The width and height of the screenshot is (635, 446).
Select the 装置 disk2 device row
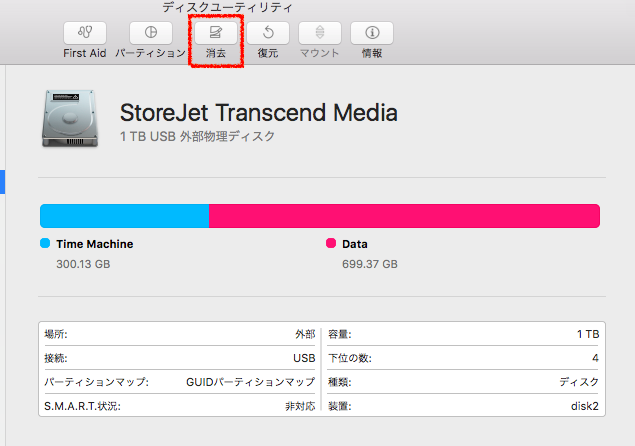pos(464,406)
